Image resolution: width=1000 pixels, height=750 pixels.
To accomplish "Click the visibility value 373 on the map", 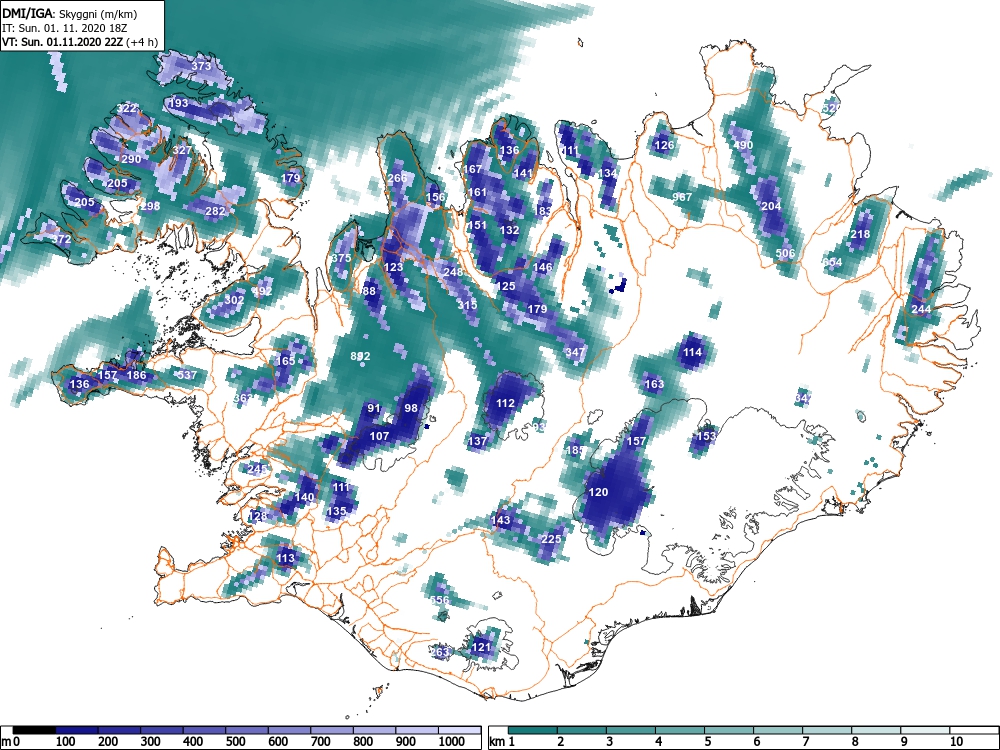I will [x=201, y=66].
